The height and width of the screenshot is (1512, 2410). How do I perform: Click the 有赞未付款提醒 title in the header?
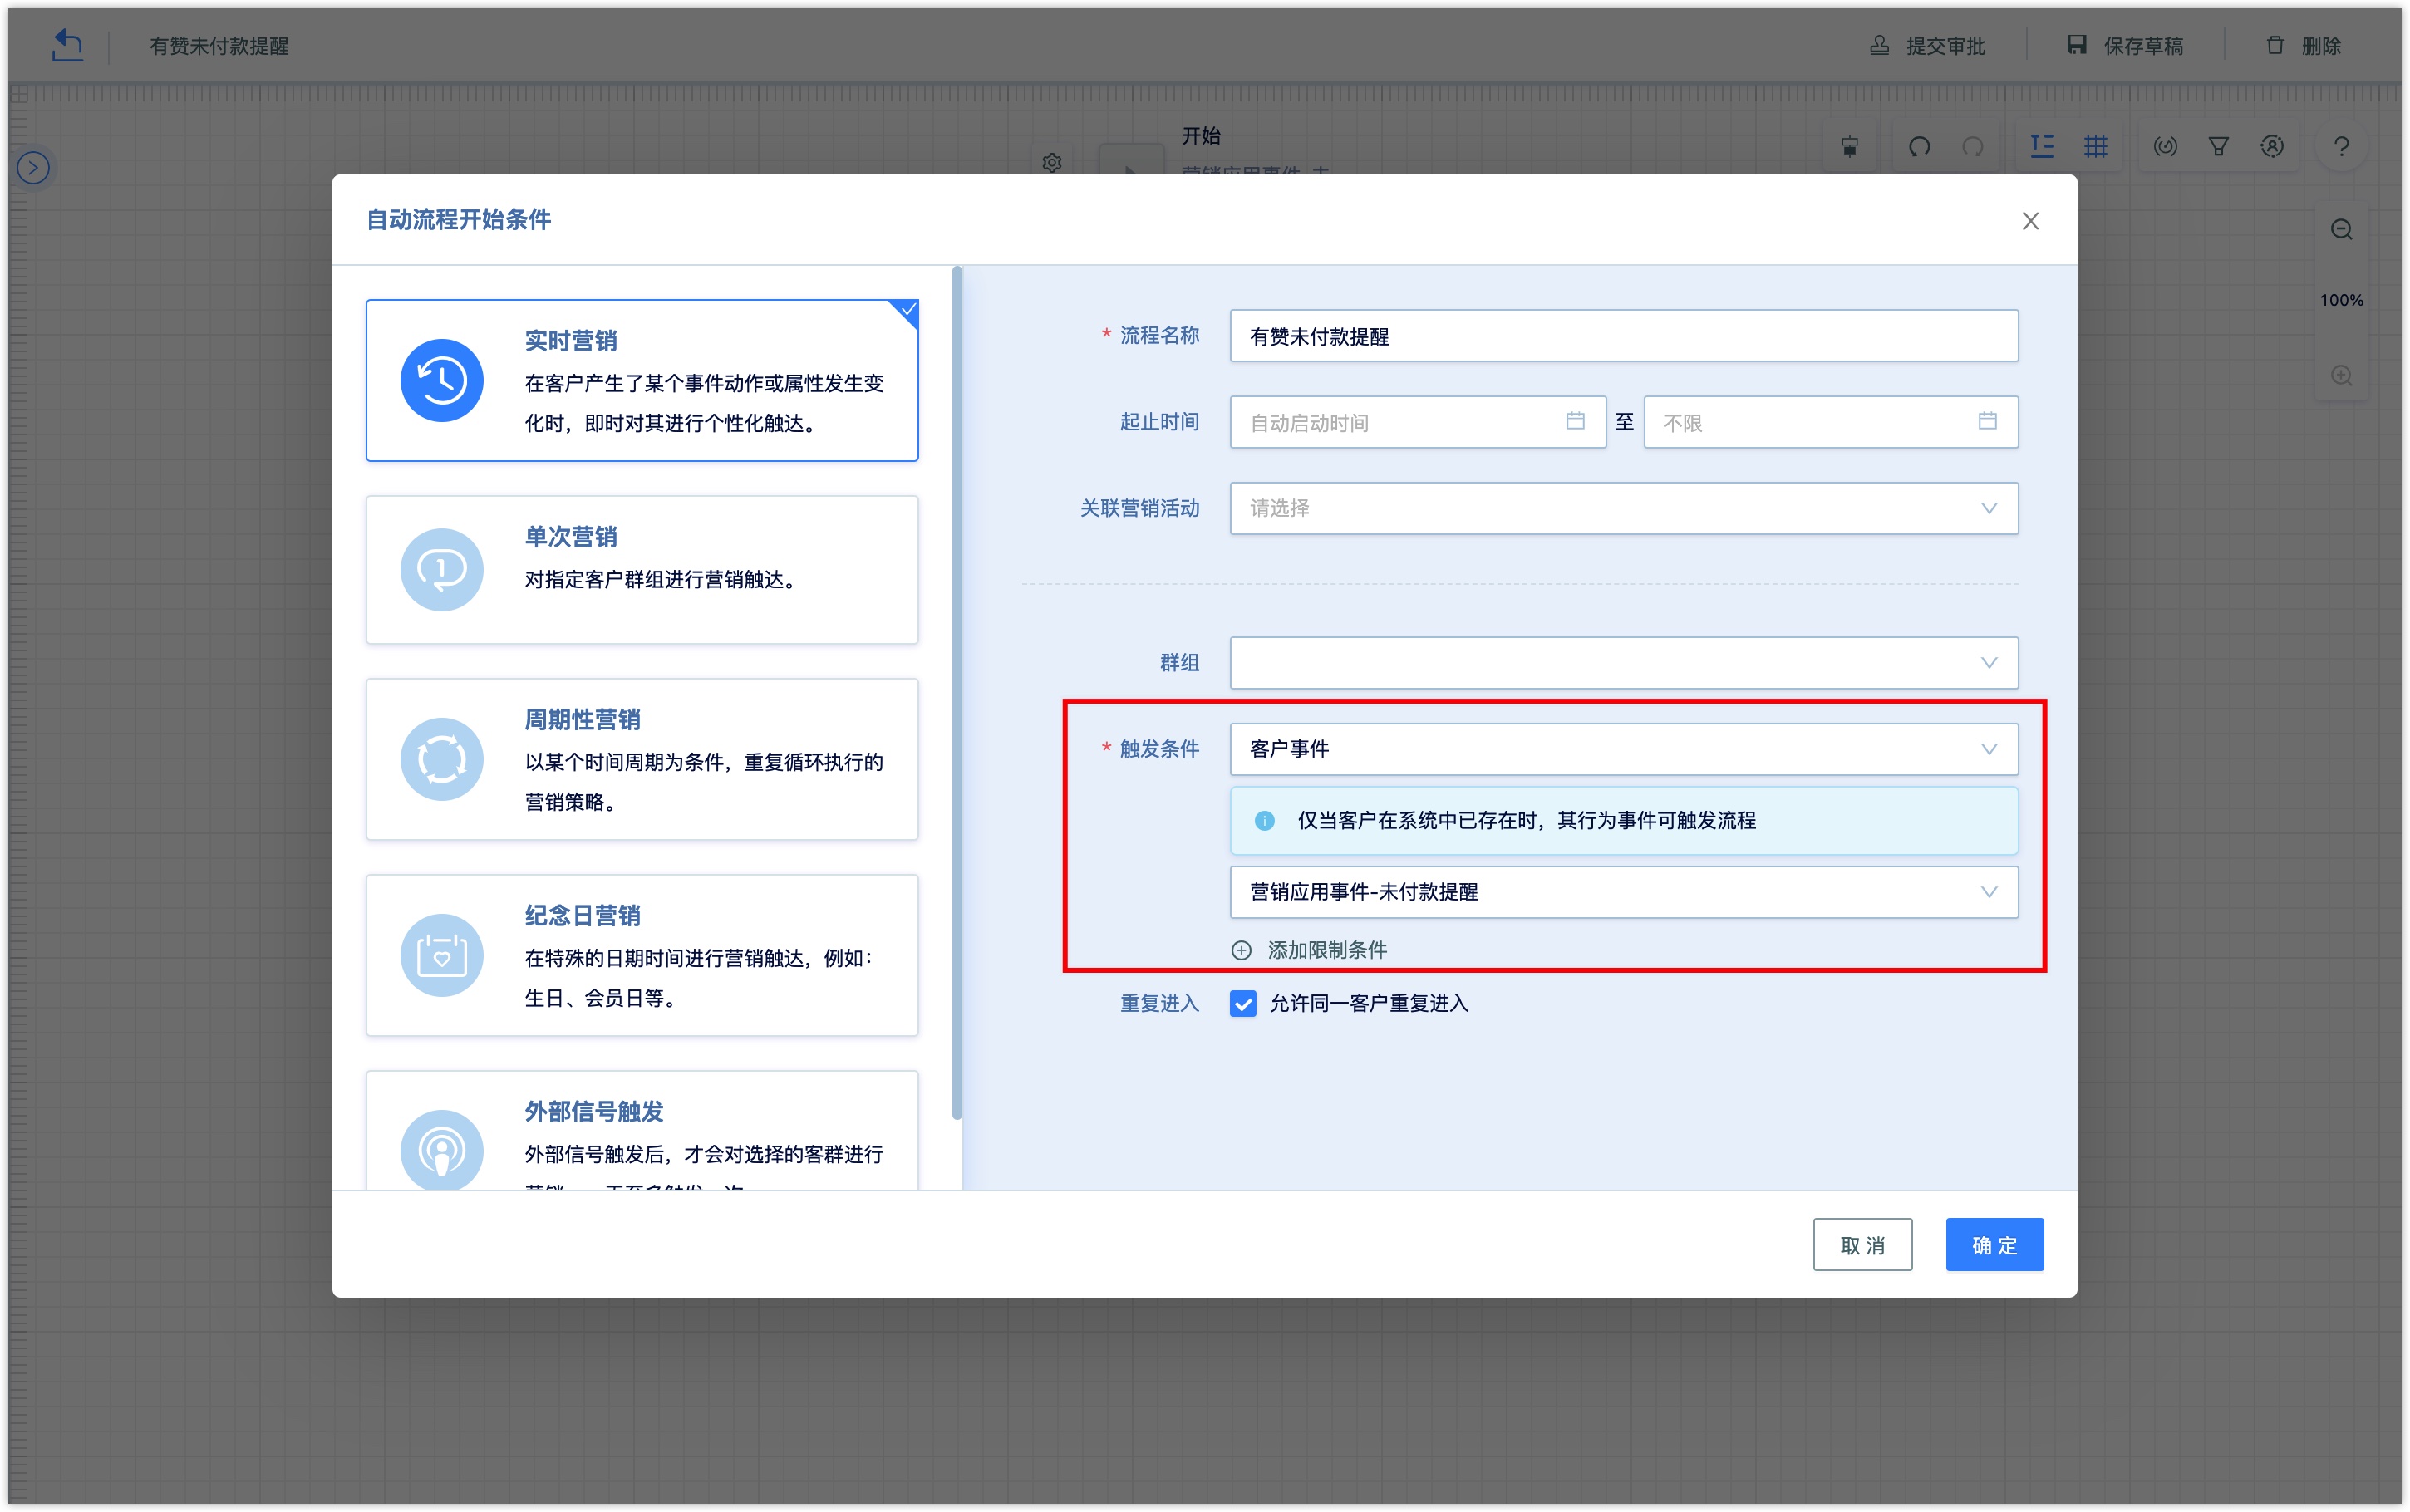point(219,46)
